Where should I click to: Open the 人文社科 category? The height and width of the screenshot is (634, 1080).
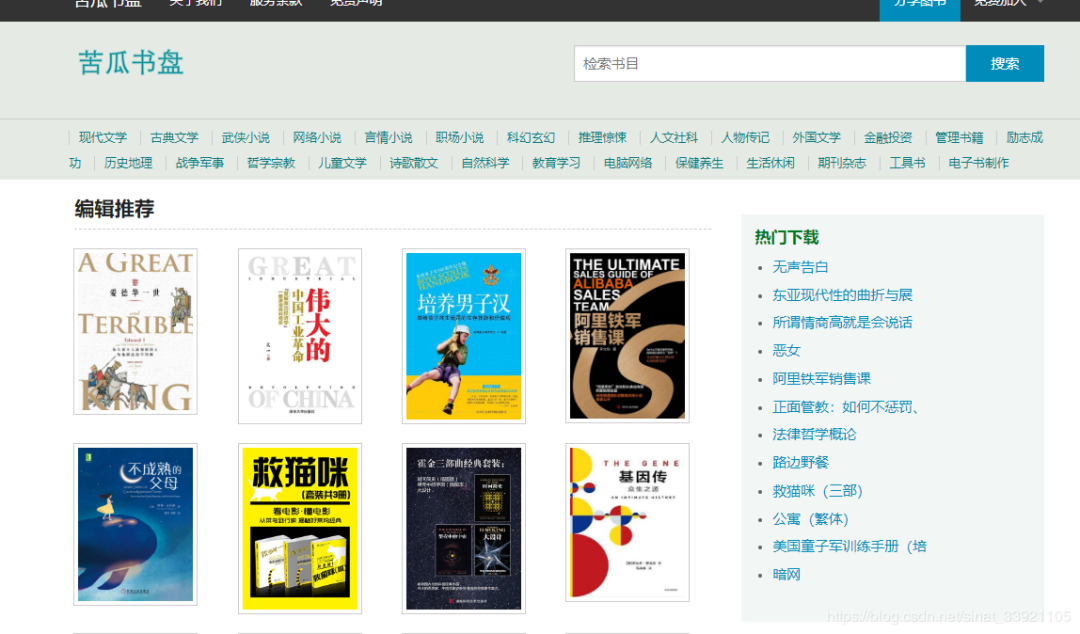click(674, 137)
